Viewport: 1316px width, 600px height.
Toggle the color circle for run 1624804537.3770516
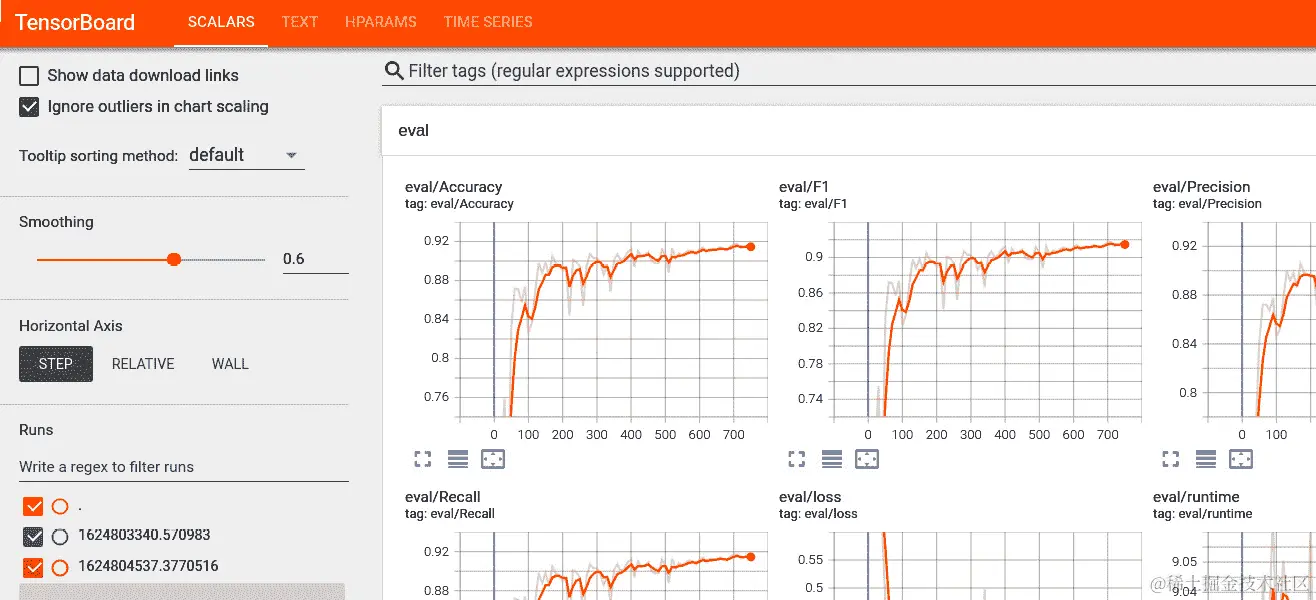(57, 565)
